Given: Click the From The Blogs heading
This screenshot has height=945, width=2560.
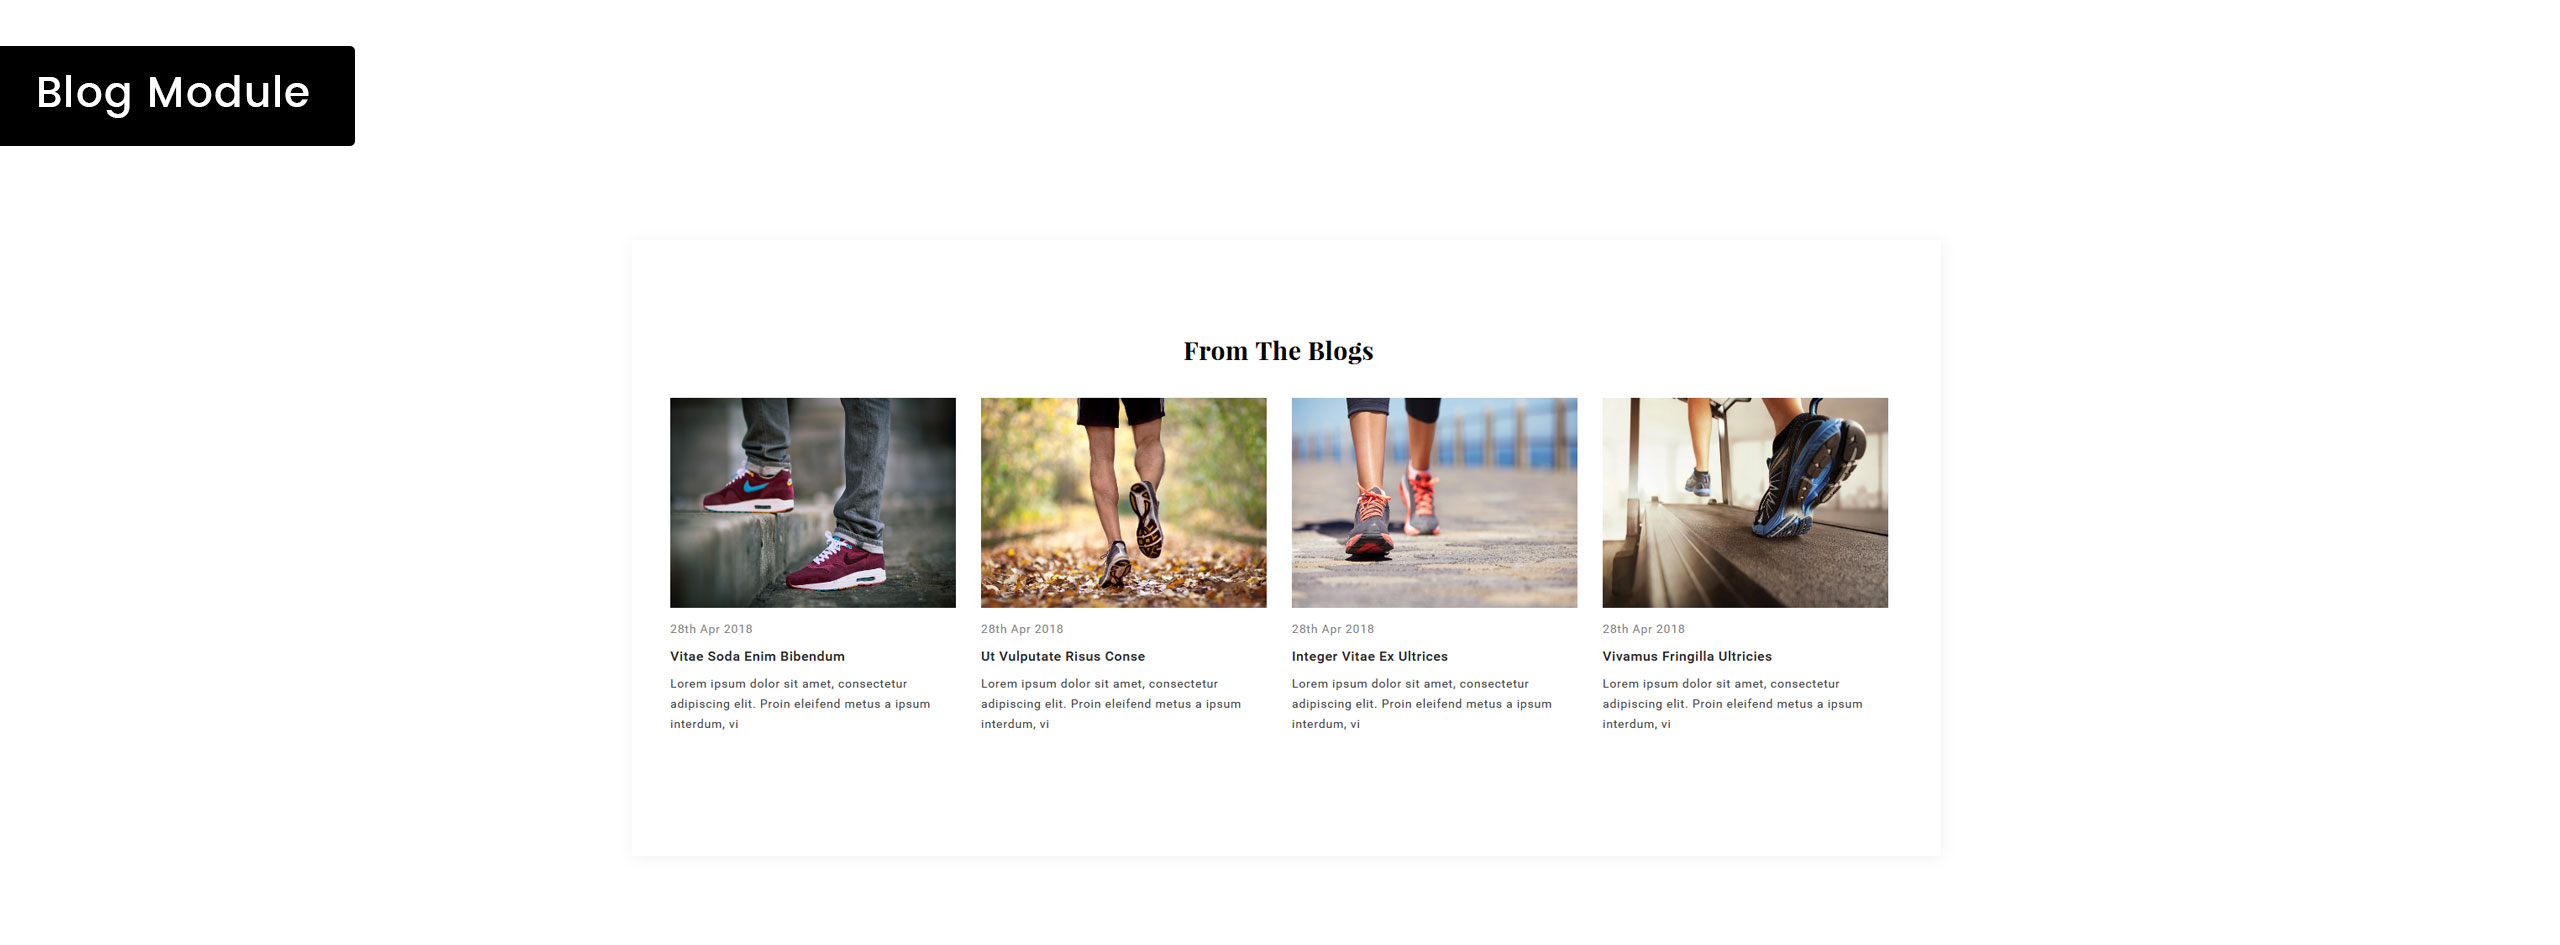Looking at the screenshot, I should click(1278, 351).
